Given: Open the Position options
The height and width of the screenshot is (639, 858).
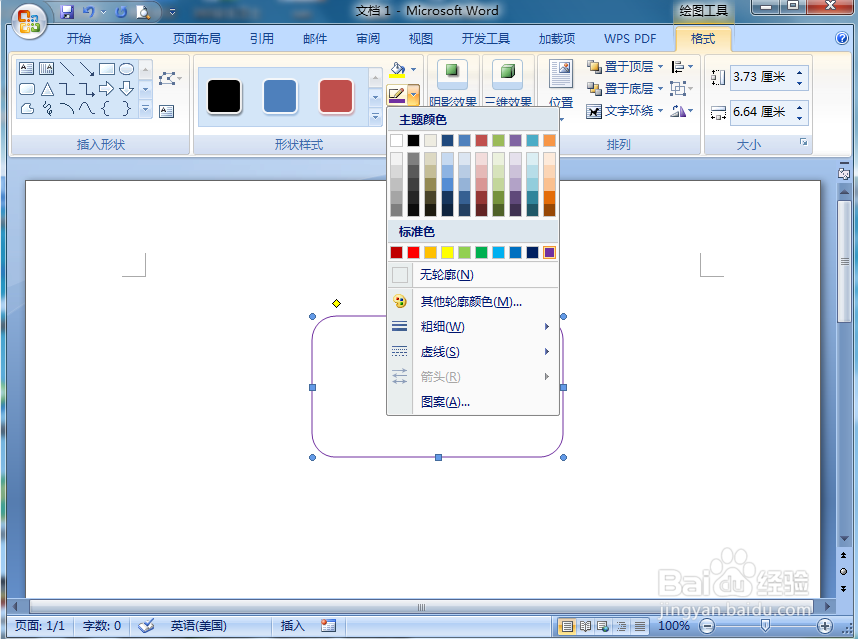Looking at the screenshot, I should click(x=561, y=82).
